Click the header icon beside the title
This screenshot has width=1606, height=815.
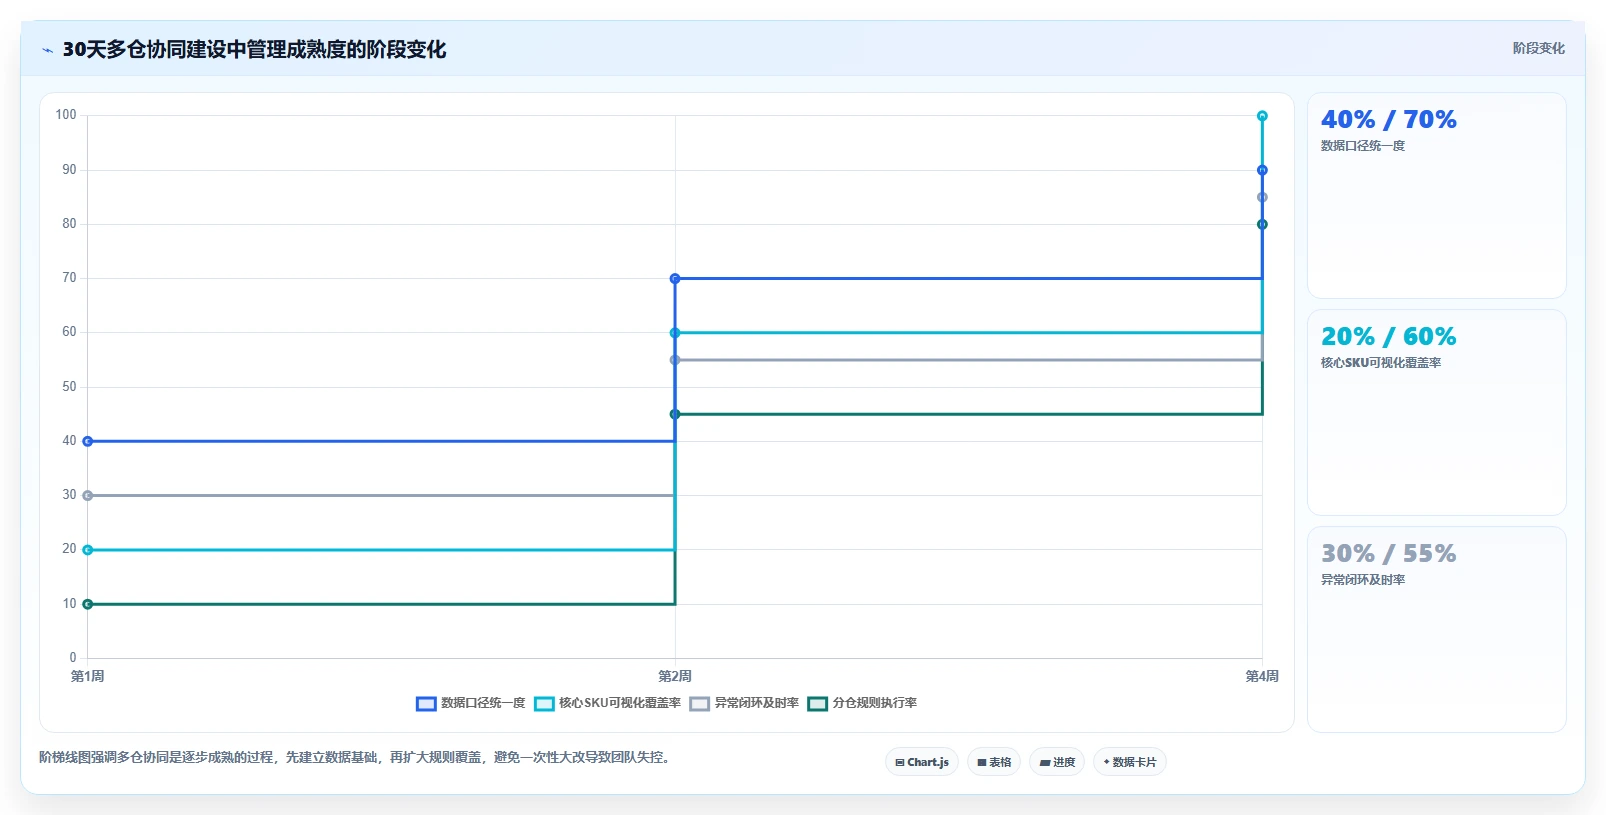47,50
